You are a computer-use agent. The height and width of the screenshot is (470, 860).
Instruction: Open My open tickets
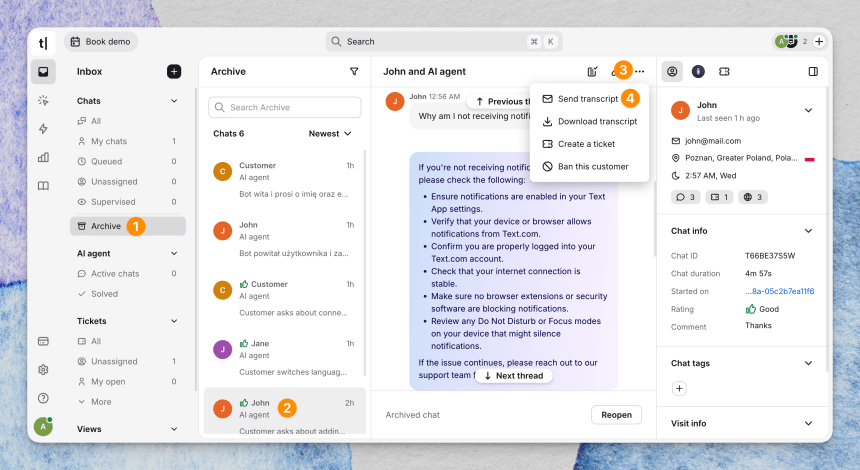point(128,382)
